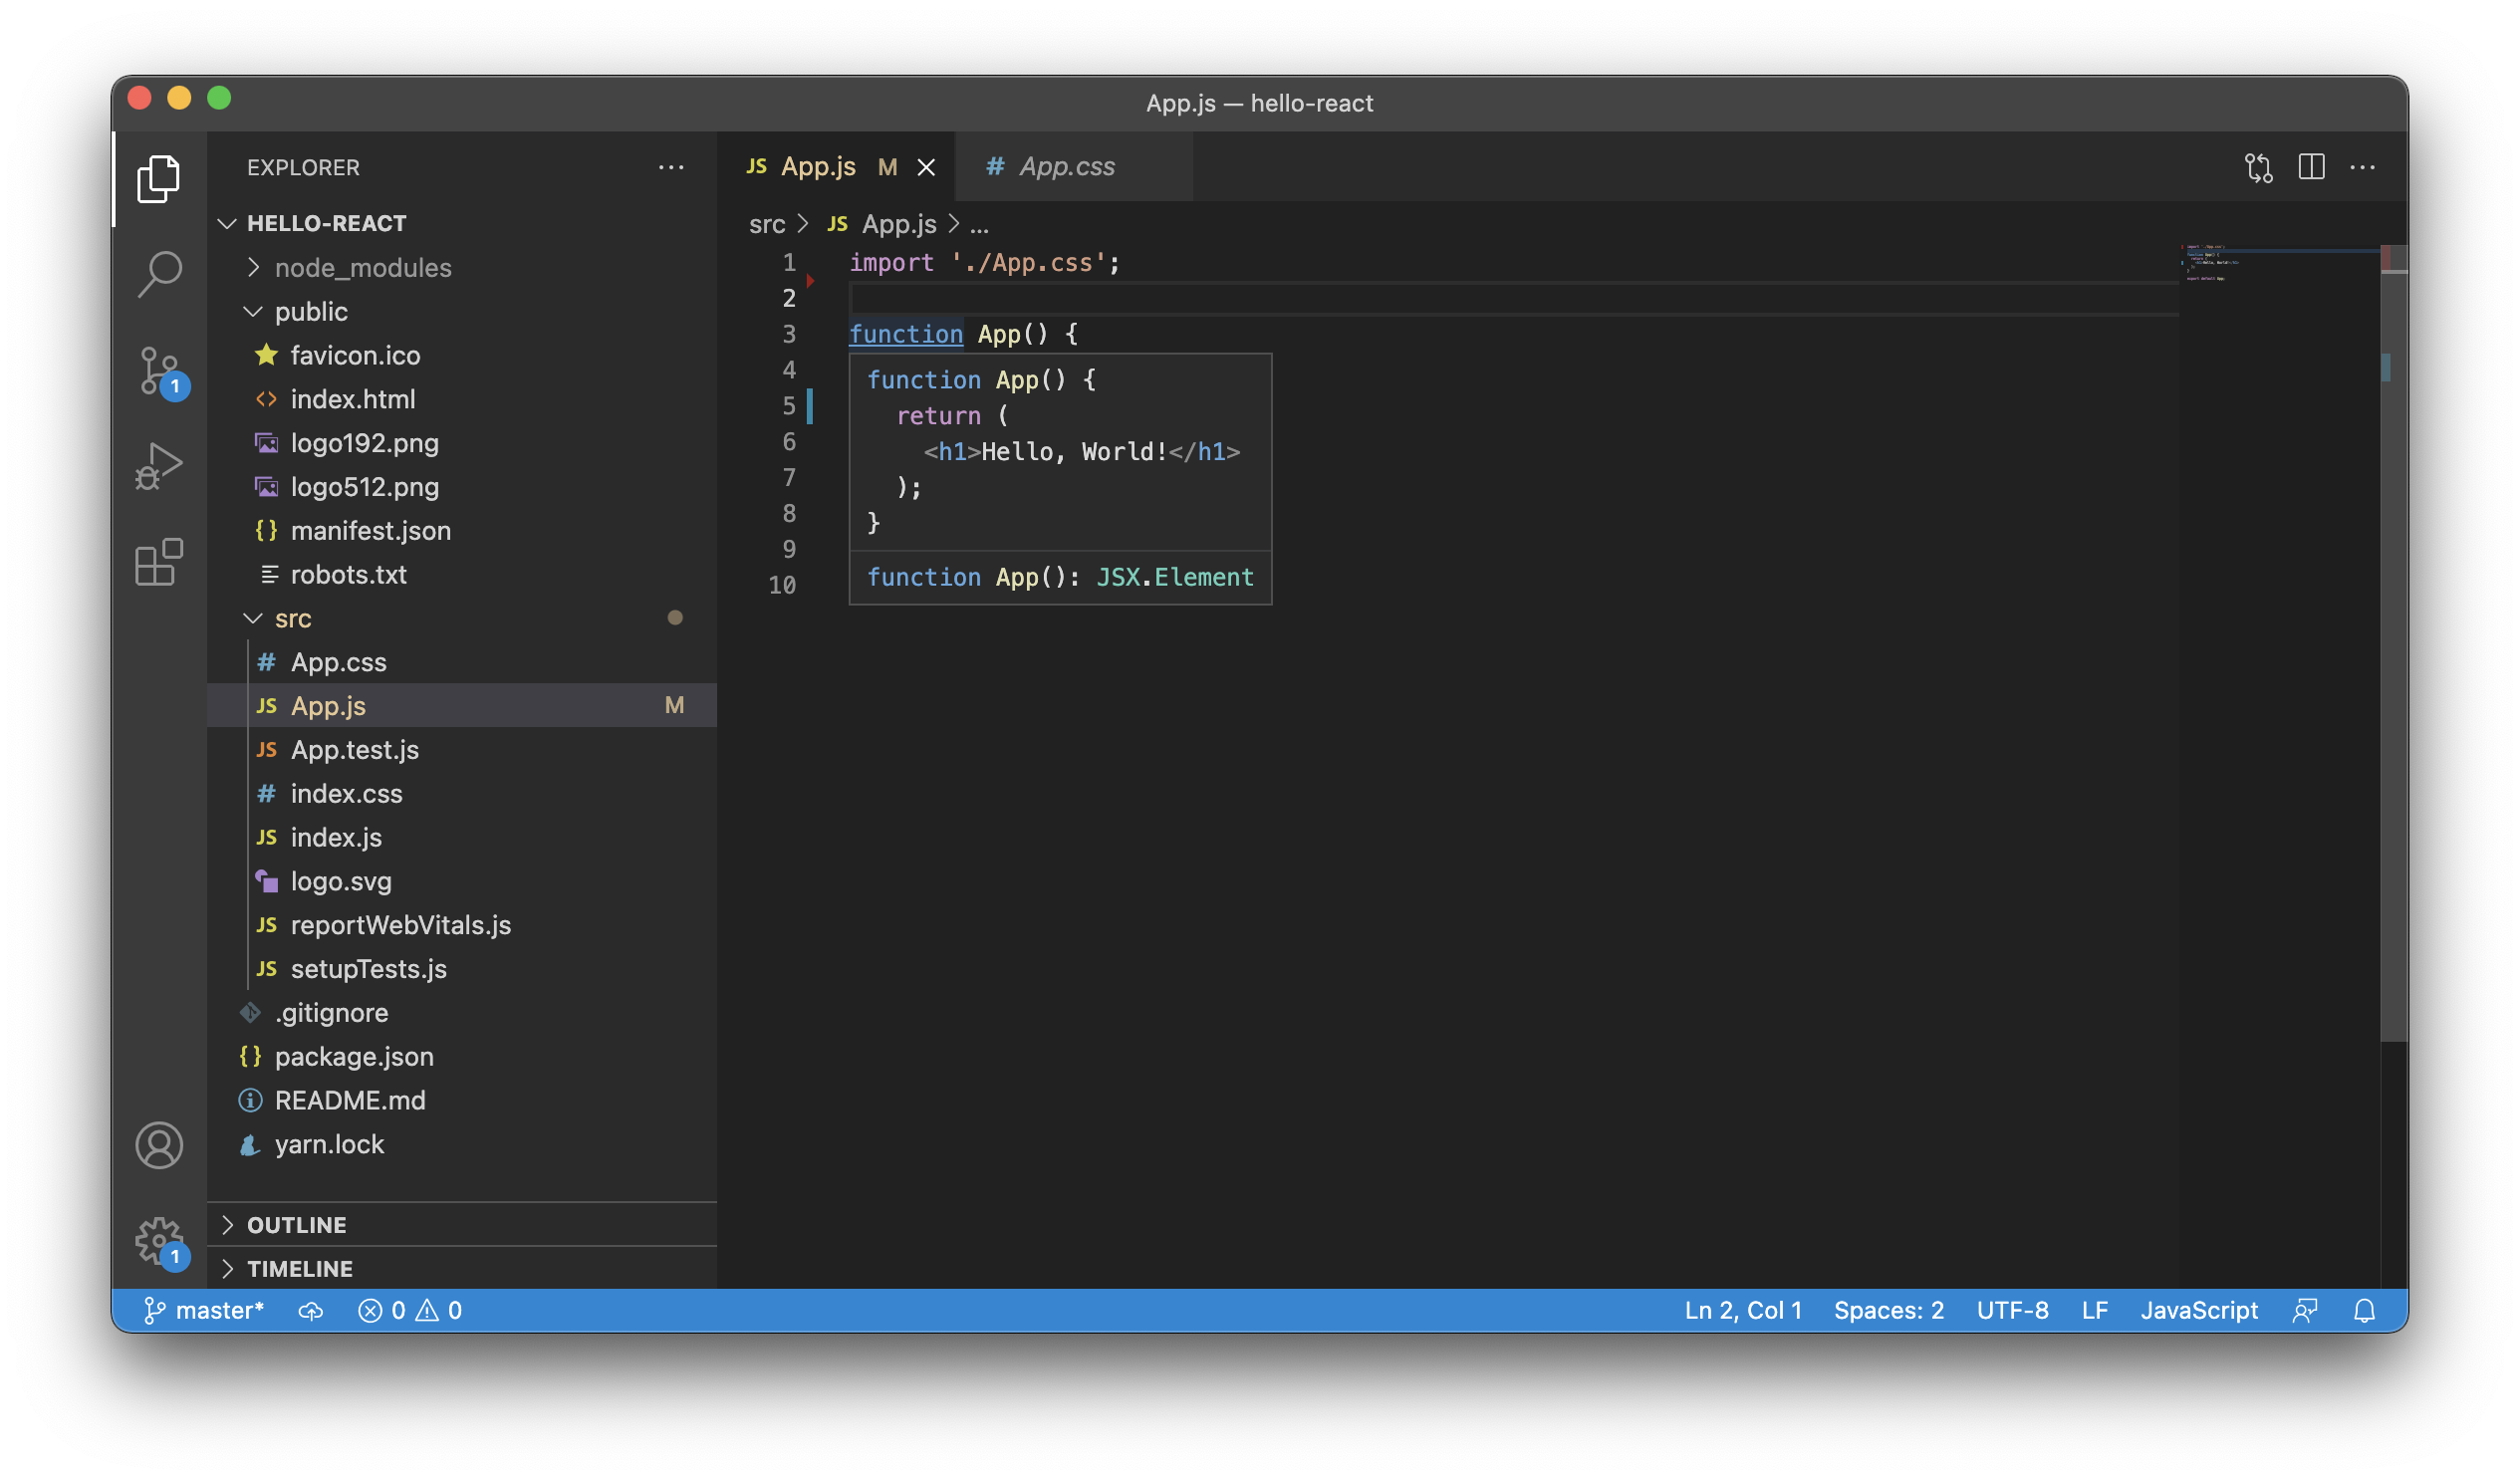Open the Manage gear icon
The height and width of the screenshot is (1480, 2520).
click(159, 1241)
